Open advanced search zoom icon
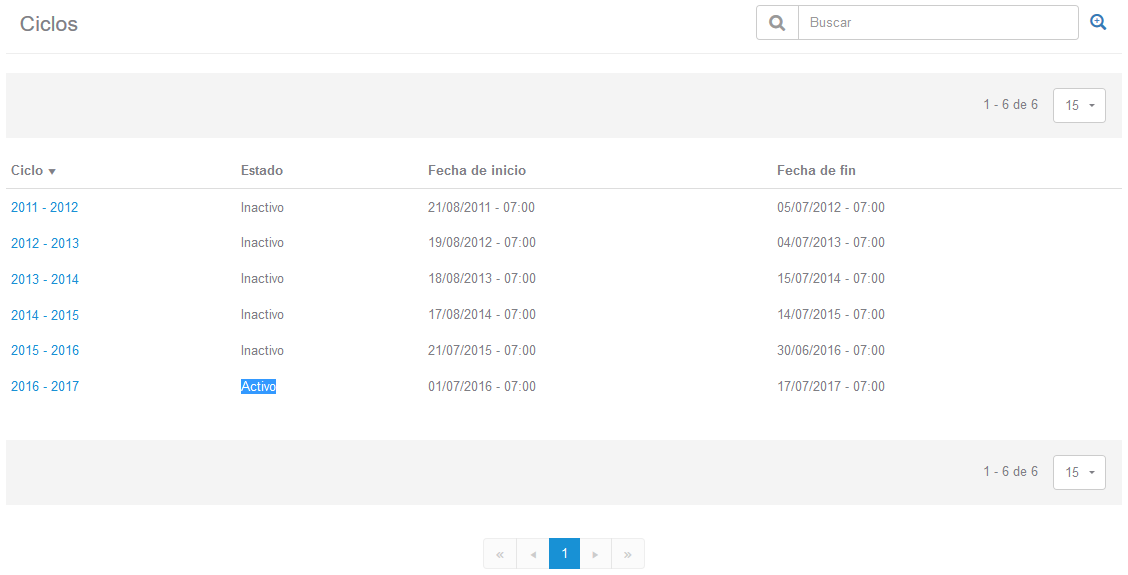The height and width of the screenshot is (575, 1128). [1098, 22]
